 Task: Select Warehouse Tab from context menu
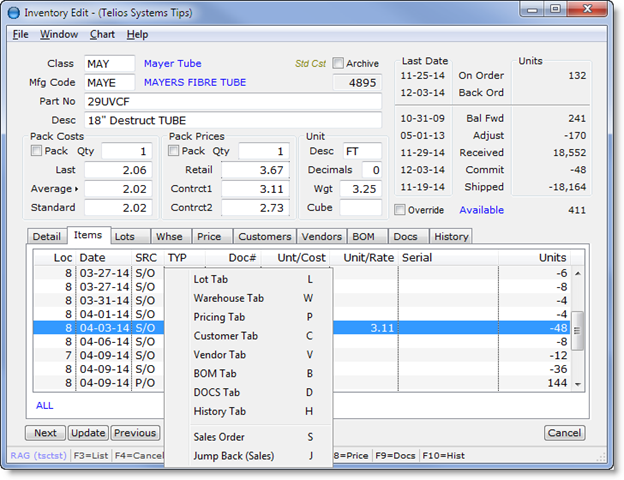pos(228,298)
